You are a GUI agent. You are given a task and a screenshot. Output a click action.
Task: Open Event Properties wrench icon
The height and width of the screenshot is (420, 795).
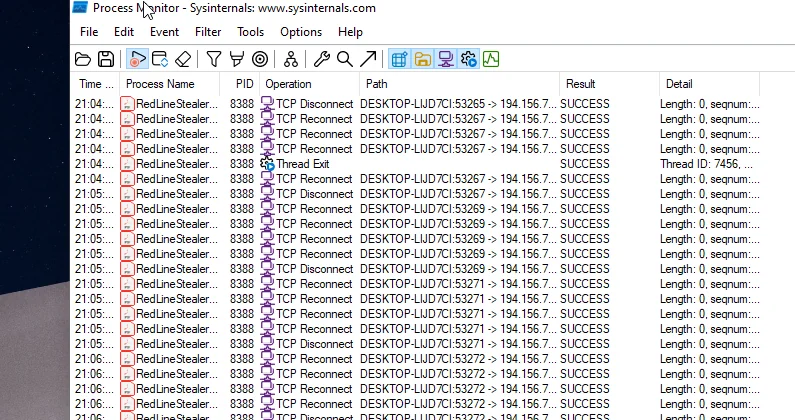[321, 59]
